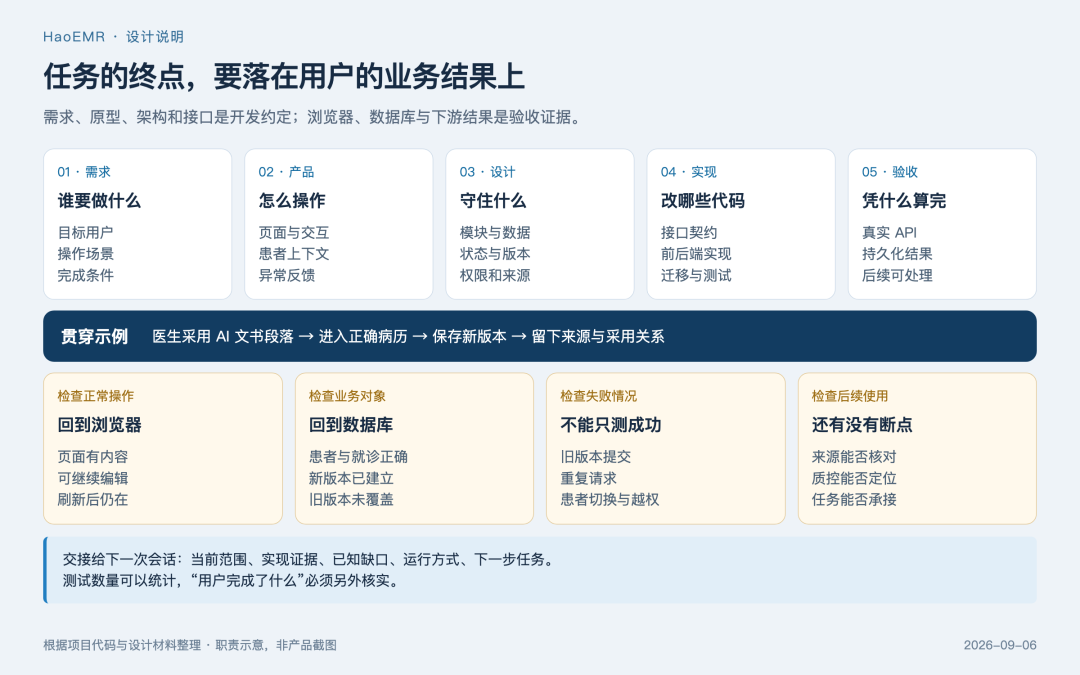Select the title 任务的终点,要落在用户的业务结果上
The height and width of the screenshot is (675, 1080).
(x=284, y=76)
